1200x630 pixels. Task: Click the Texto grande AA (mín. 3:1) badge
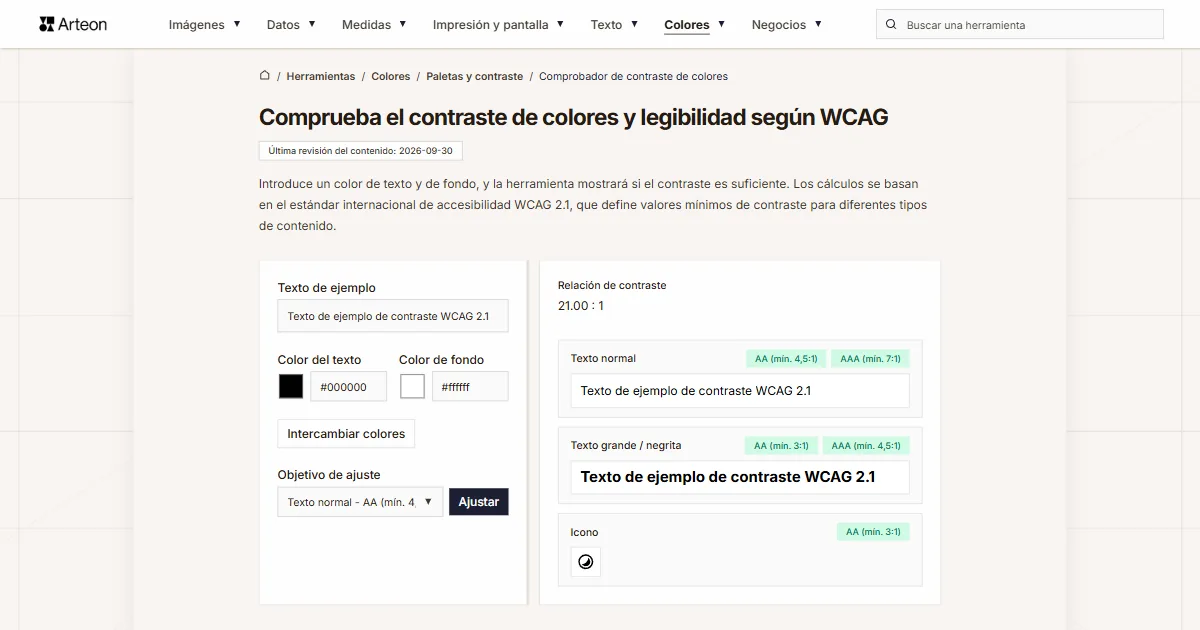pos(781,445)
